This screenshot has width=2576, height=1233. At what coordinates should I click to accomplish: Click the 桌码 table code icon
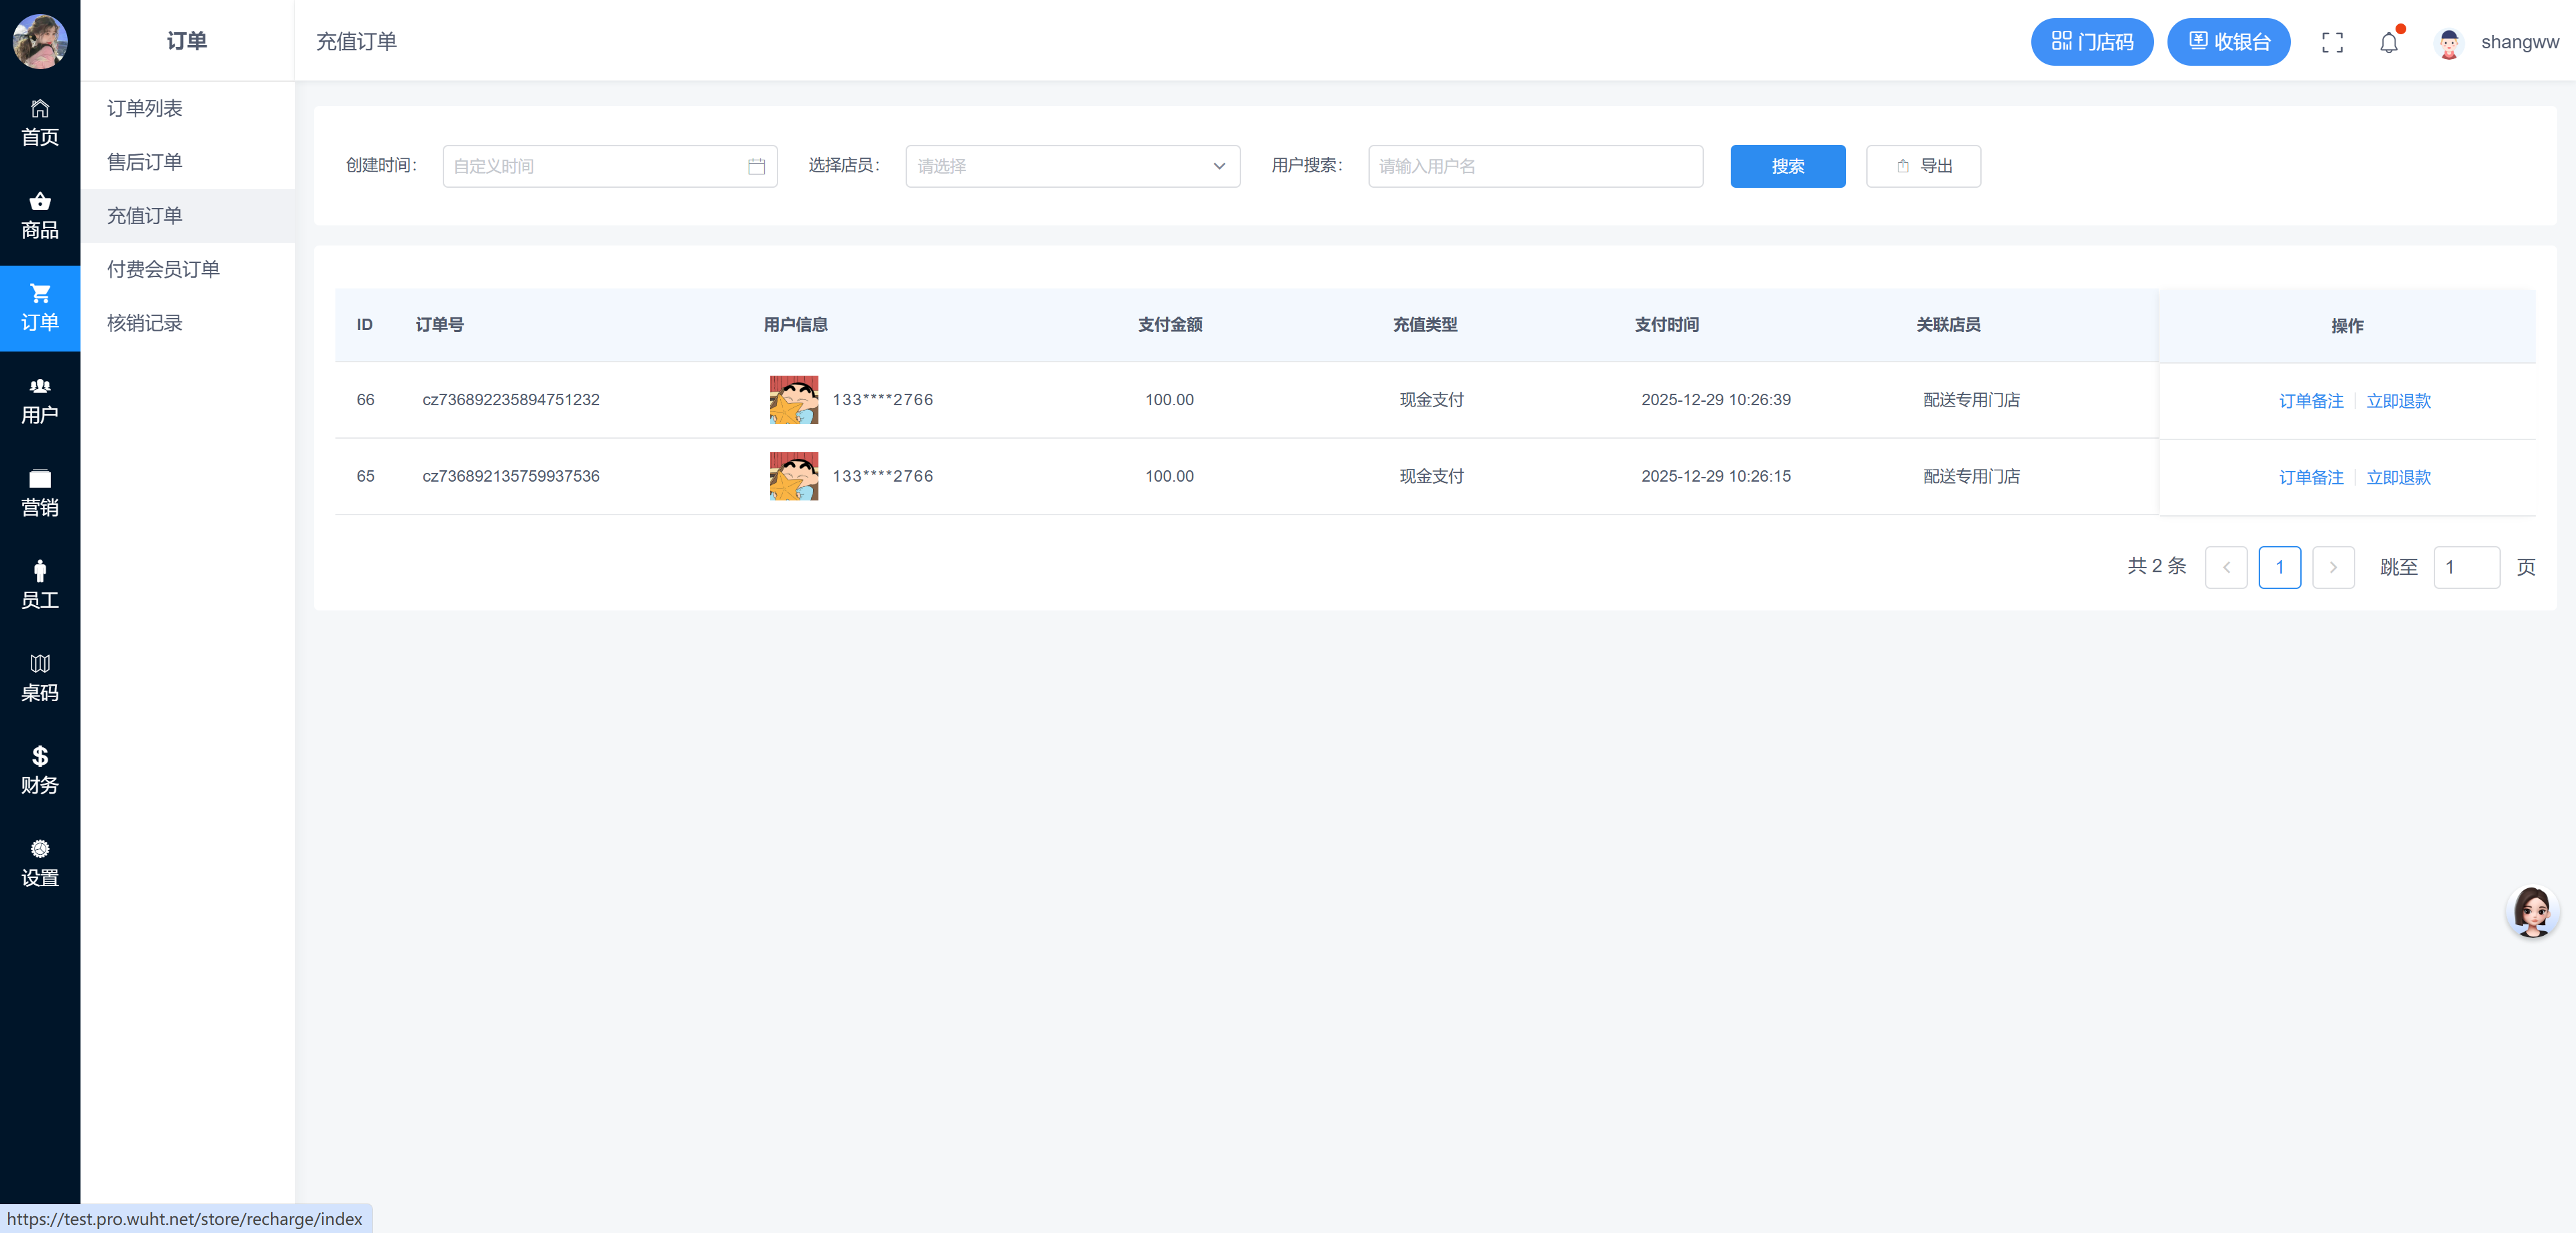click(x=40, y=678)
